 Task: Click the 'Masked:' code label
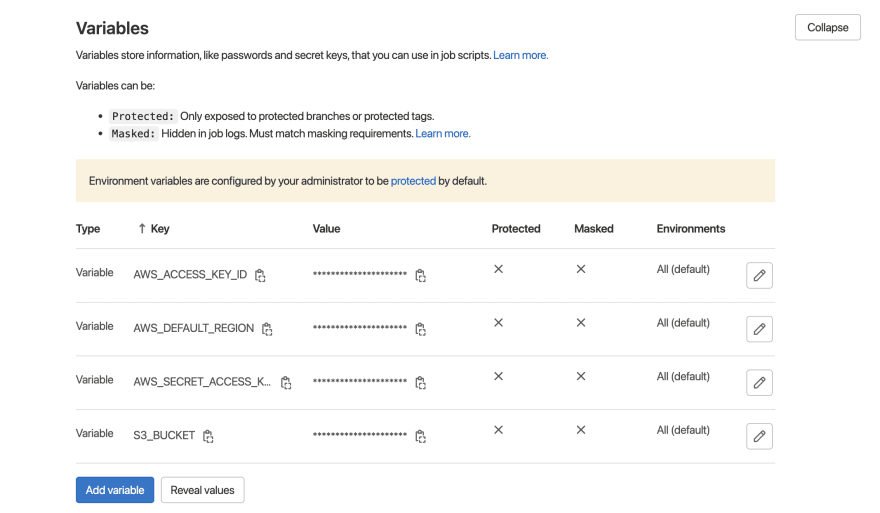point(134,134)
